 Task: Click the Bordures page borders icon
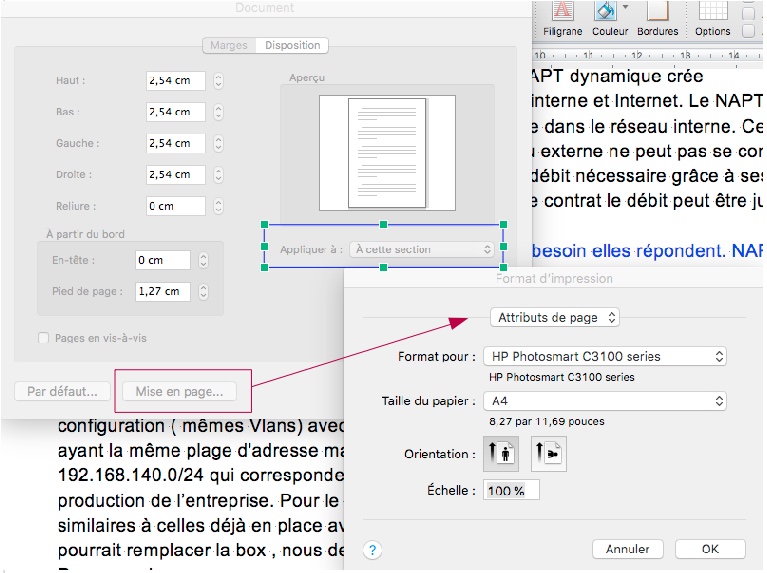657,12
